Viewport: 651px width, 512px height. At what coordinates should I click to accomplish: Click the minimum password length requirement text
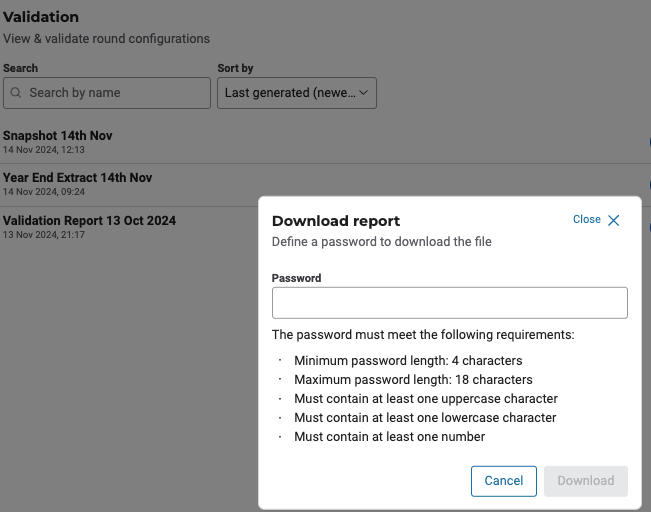click(x=408, y=360)
